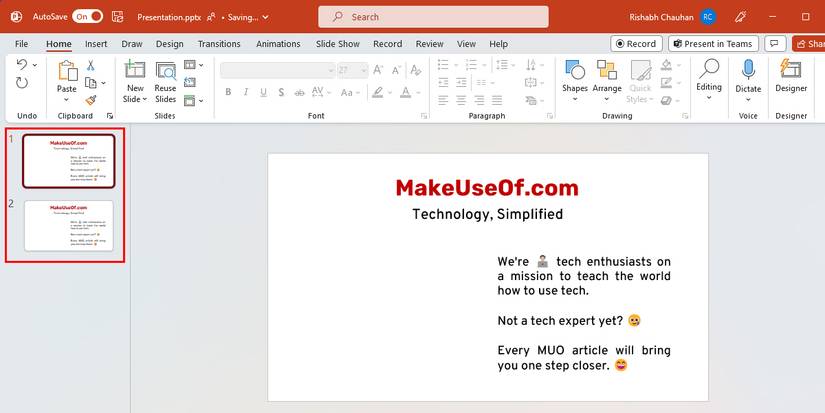
Task: Select slide 2 thumbnail
Action: point(69,226)
